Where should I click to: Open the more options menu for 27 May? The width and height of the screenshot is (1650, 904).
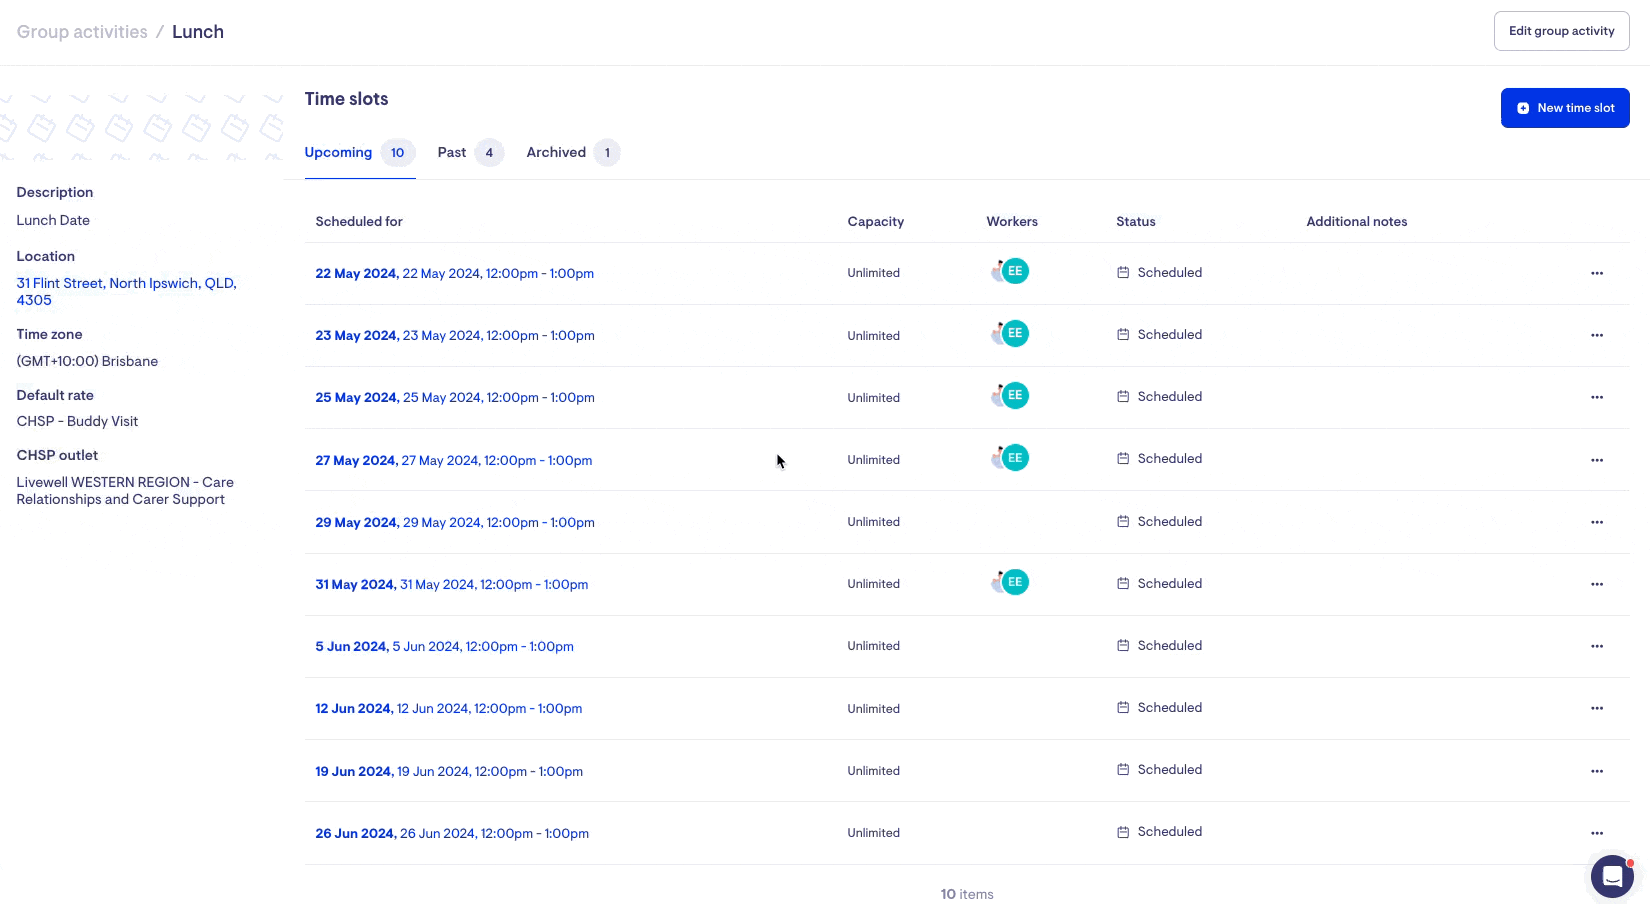click(x=1597, y=460)
